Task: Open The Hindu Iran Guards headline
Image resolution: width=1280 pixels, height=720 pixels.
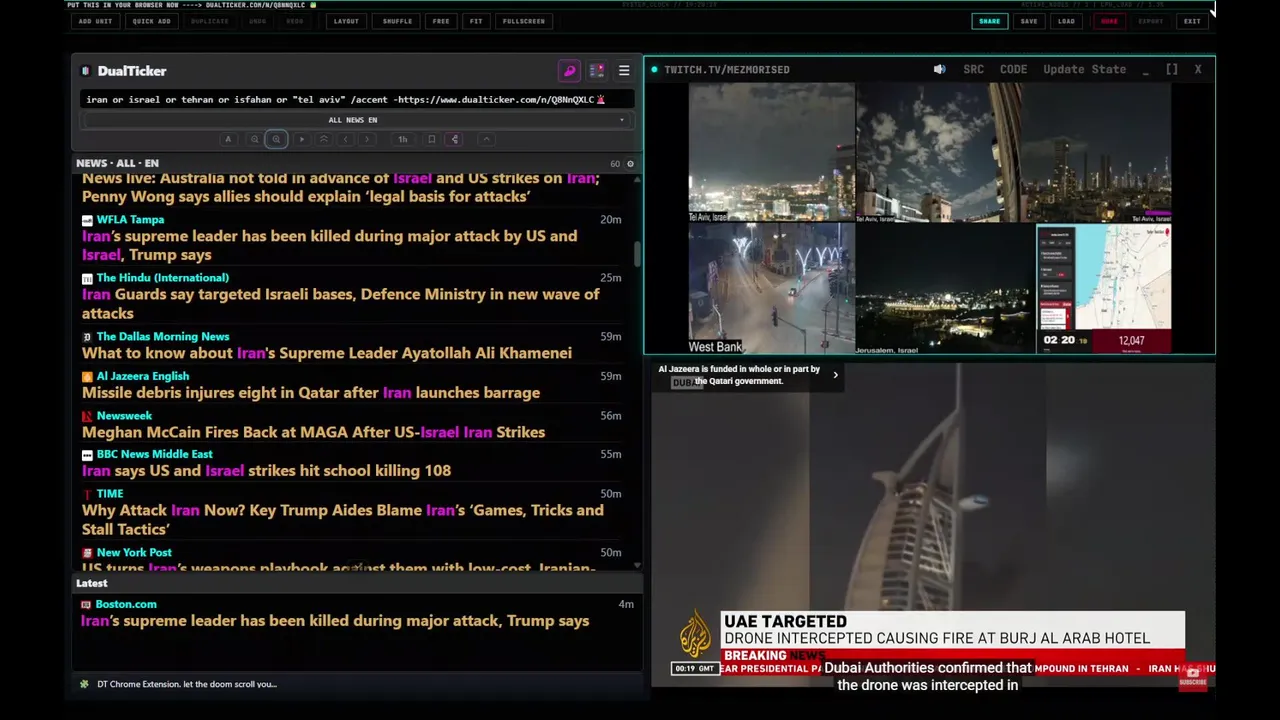Action: (x=340, y=304)
